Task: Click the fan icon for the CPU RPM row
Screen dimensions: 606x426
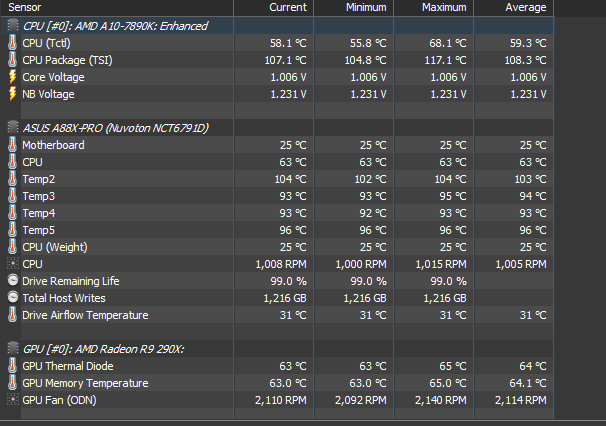Action: click(x=13, y=264)
